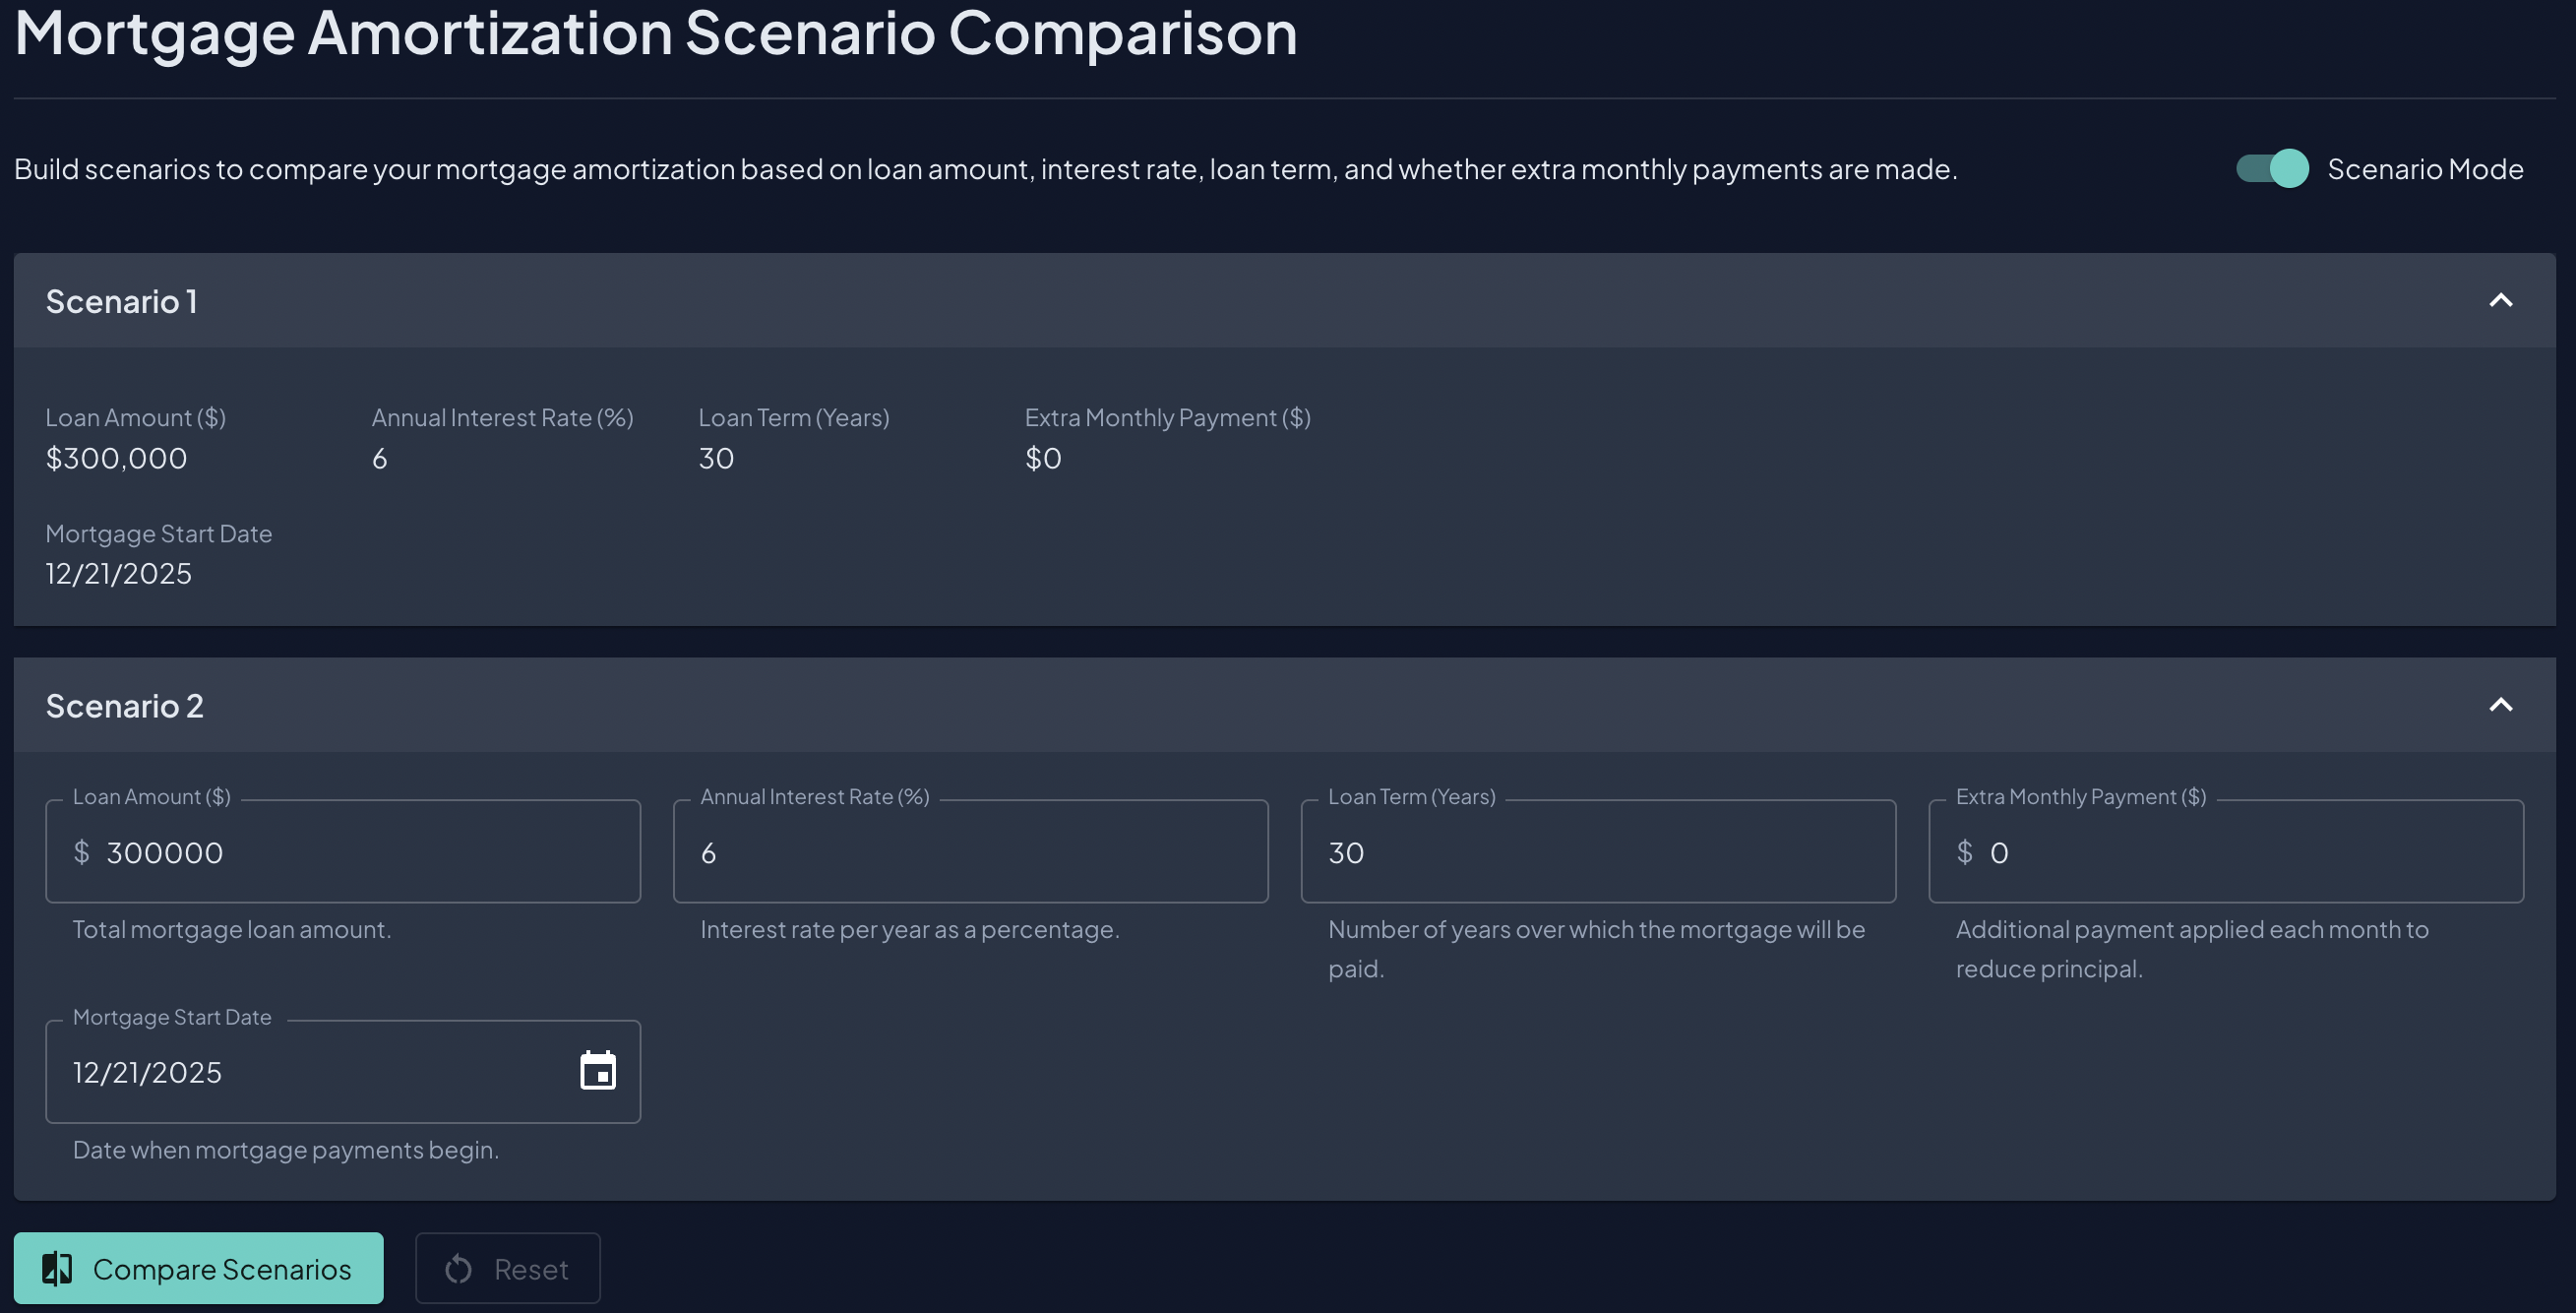Click Scenario 1 loan amount value $300,000
Image resolution: width=2576 pixels, height=1313 pixels.
tap(117, 458)
